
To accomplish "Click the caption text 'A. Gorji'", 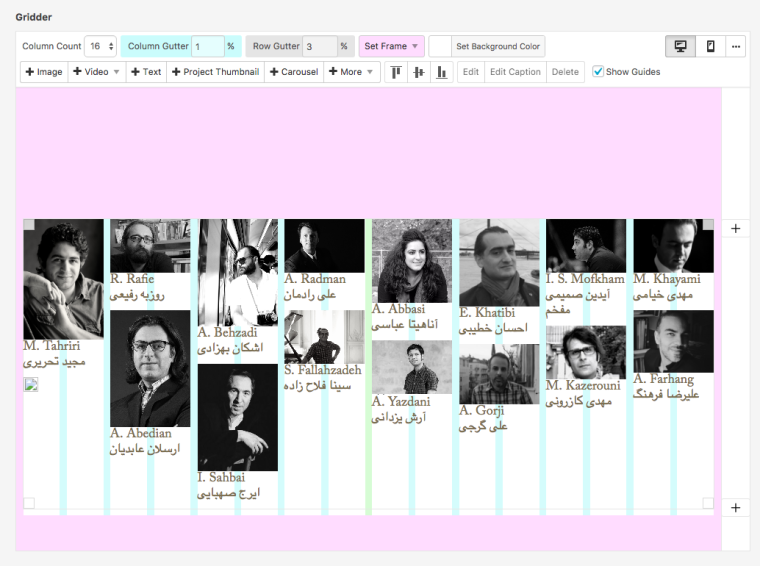I will coord(481,410).
